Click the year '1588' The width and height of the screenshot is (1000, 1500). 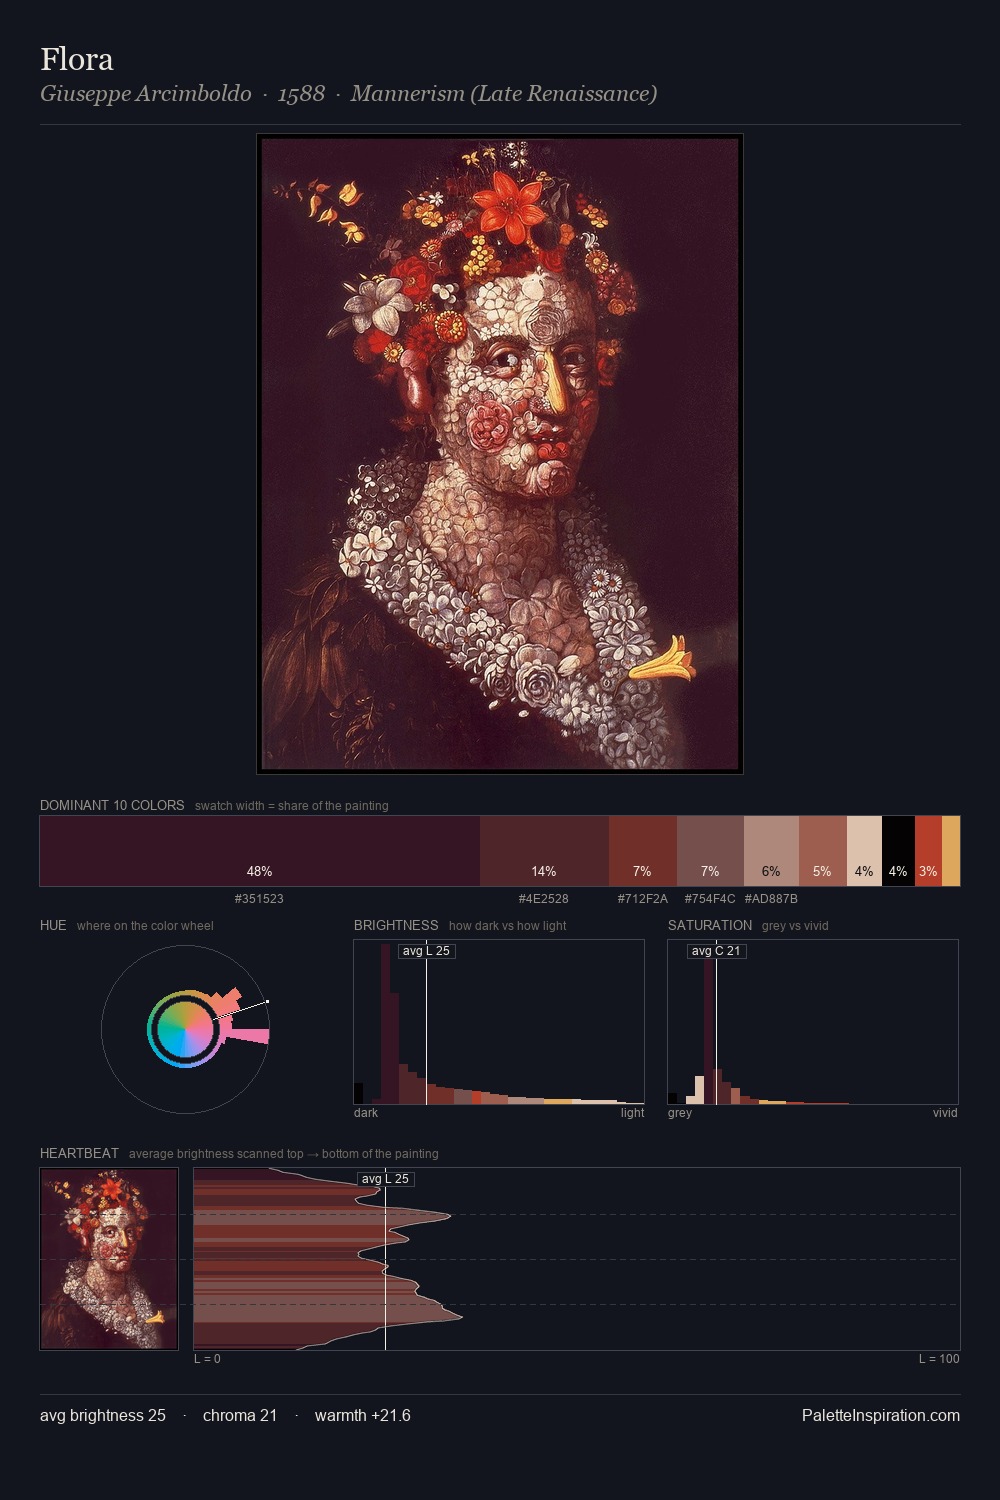(x=301, y=94)
